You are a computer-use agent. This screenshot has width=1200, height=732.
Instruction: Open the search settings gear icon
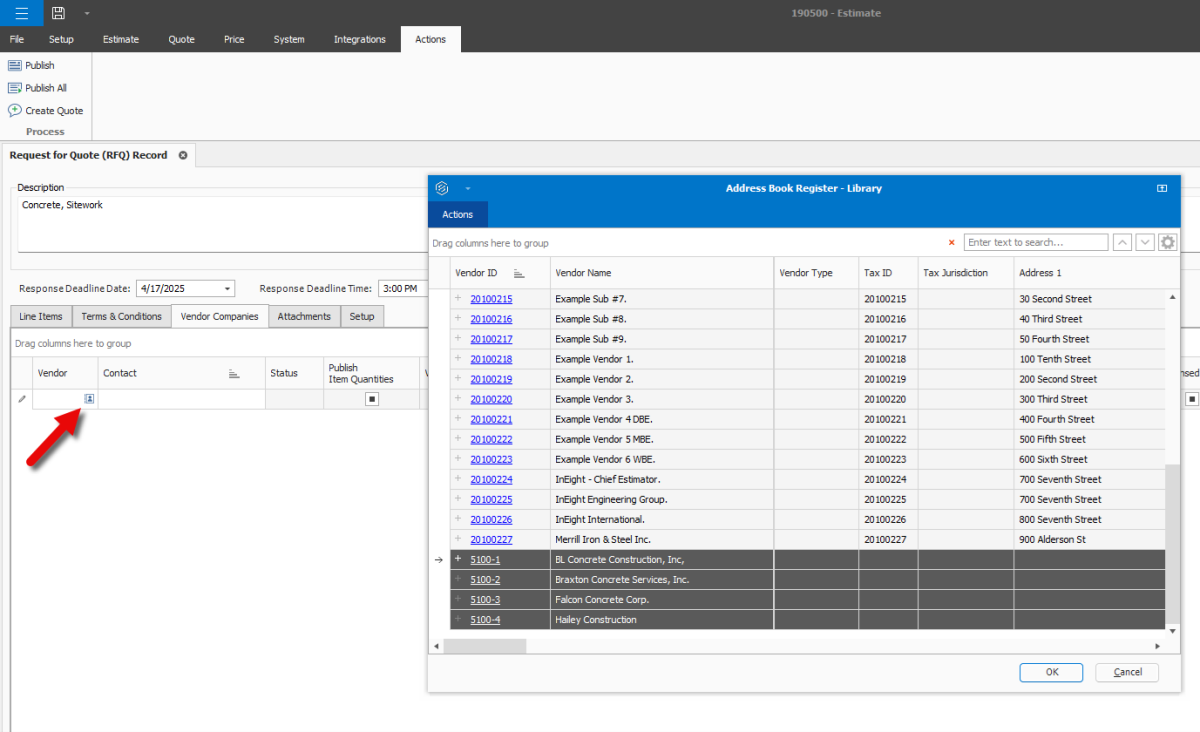pyautogui.click(x=1167, y=243)
